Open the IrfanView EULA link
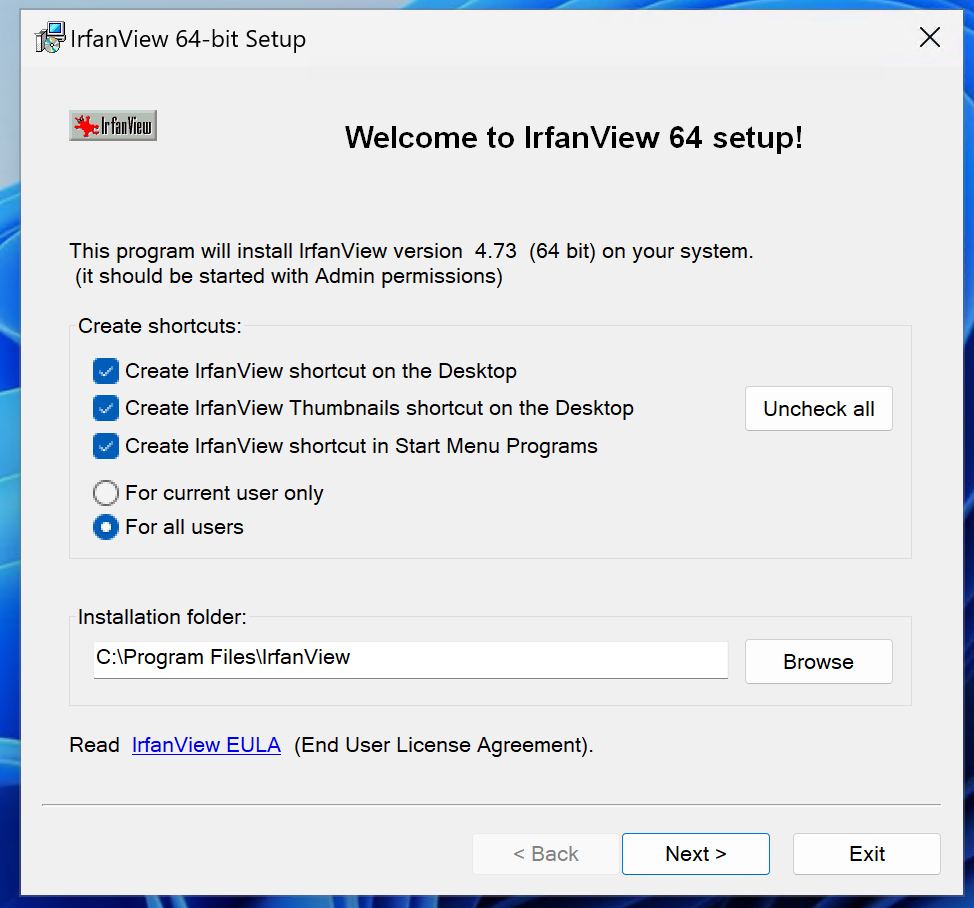 coord(206,745)
